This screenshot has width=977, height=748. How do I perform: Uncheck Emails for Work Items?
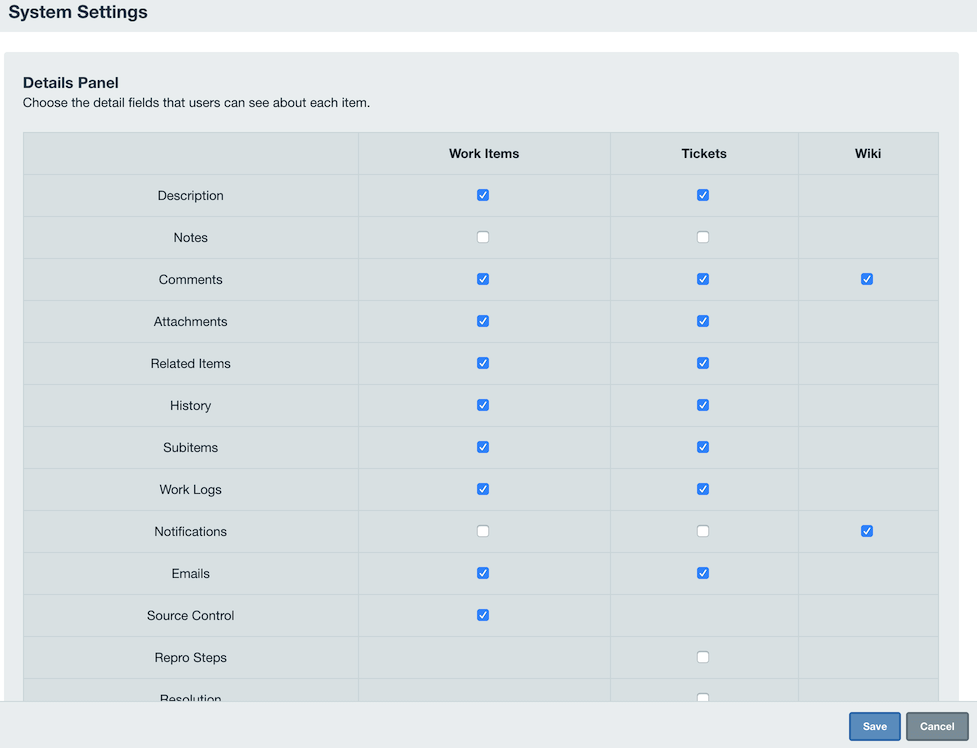click(483, 573)
